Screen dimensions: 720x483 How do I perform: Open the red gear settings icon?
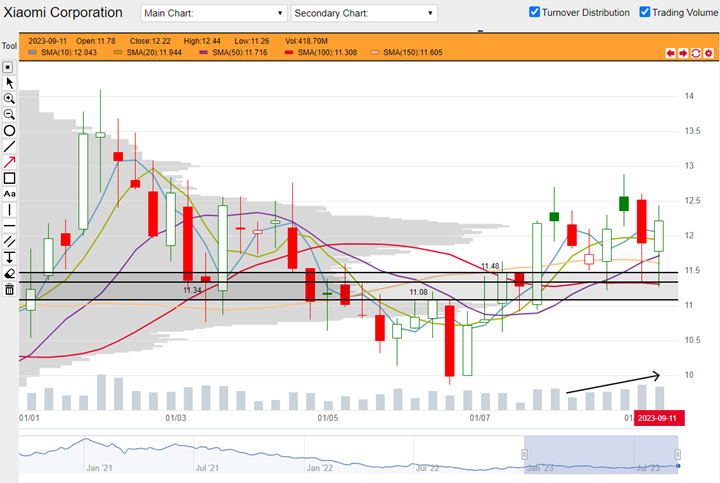coord(709,53)
